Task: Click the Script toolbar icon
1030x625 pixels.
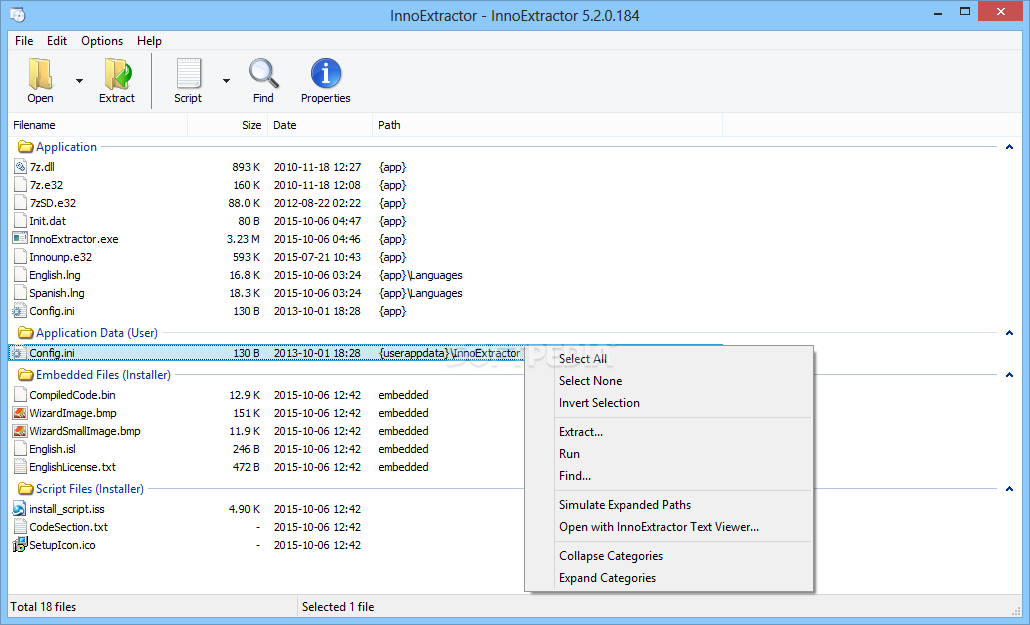Action: click(188, 74)
